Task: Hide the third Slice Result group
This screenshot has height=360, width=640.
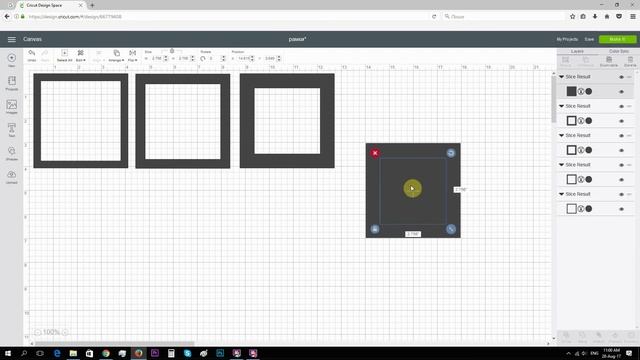Action: (x=621, y=136)
